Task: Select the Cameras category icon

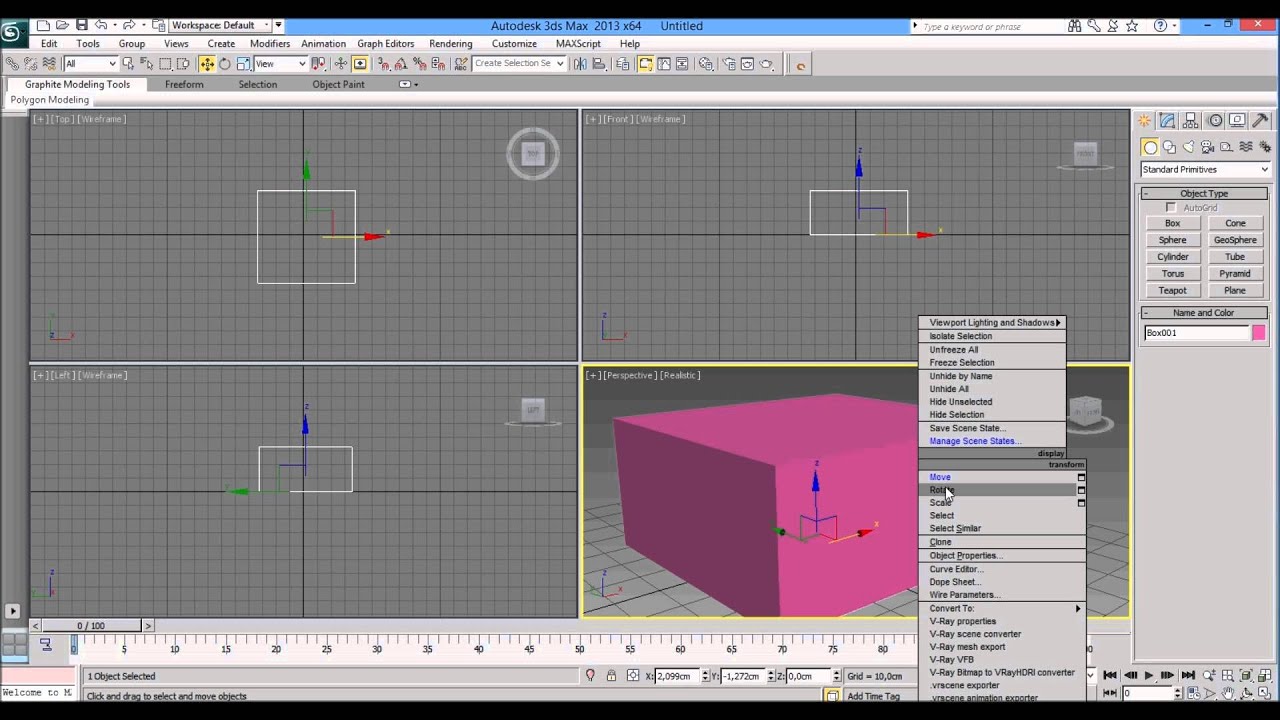Action: pos(1207,147)
